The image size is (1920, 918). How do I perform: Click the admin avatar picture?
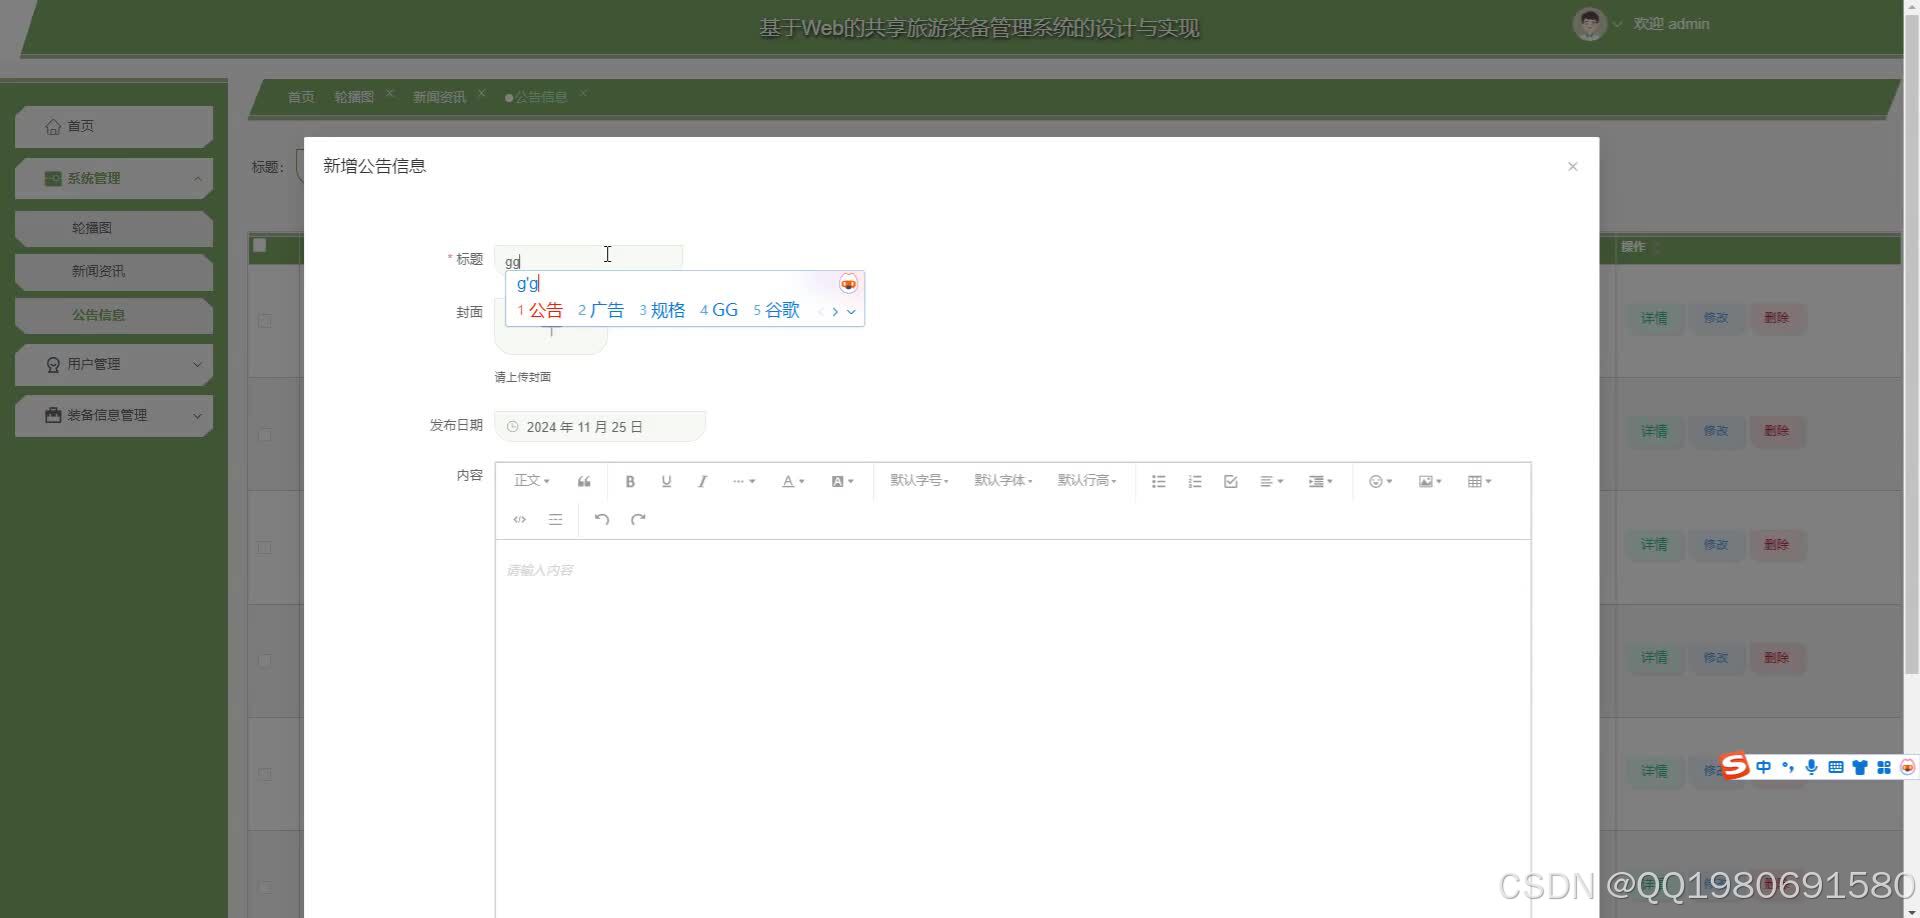coord(1589,23)
